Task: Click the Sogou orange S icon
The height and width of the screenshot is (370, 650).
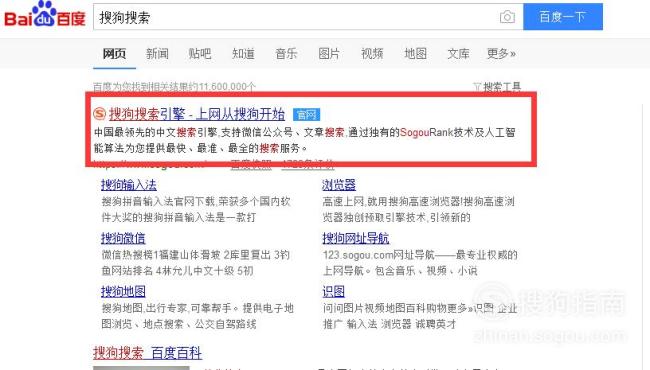Action: pos(99,114)
